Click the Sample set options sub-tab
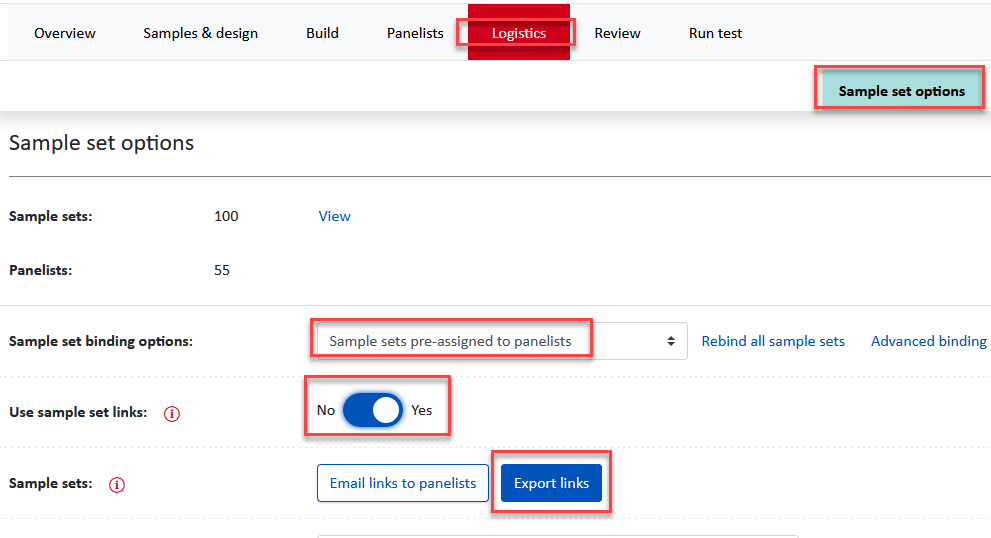This screenshot has width=991, height=538. point(901,91)
